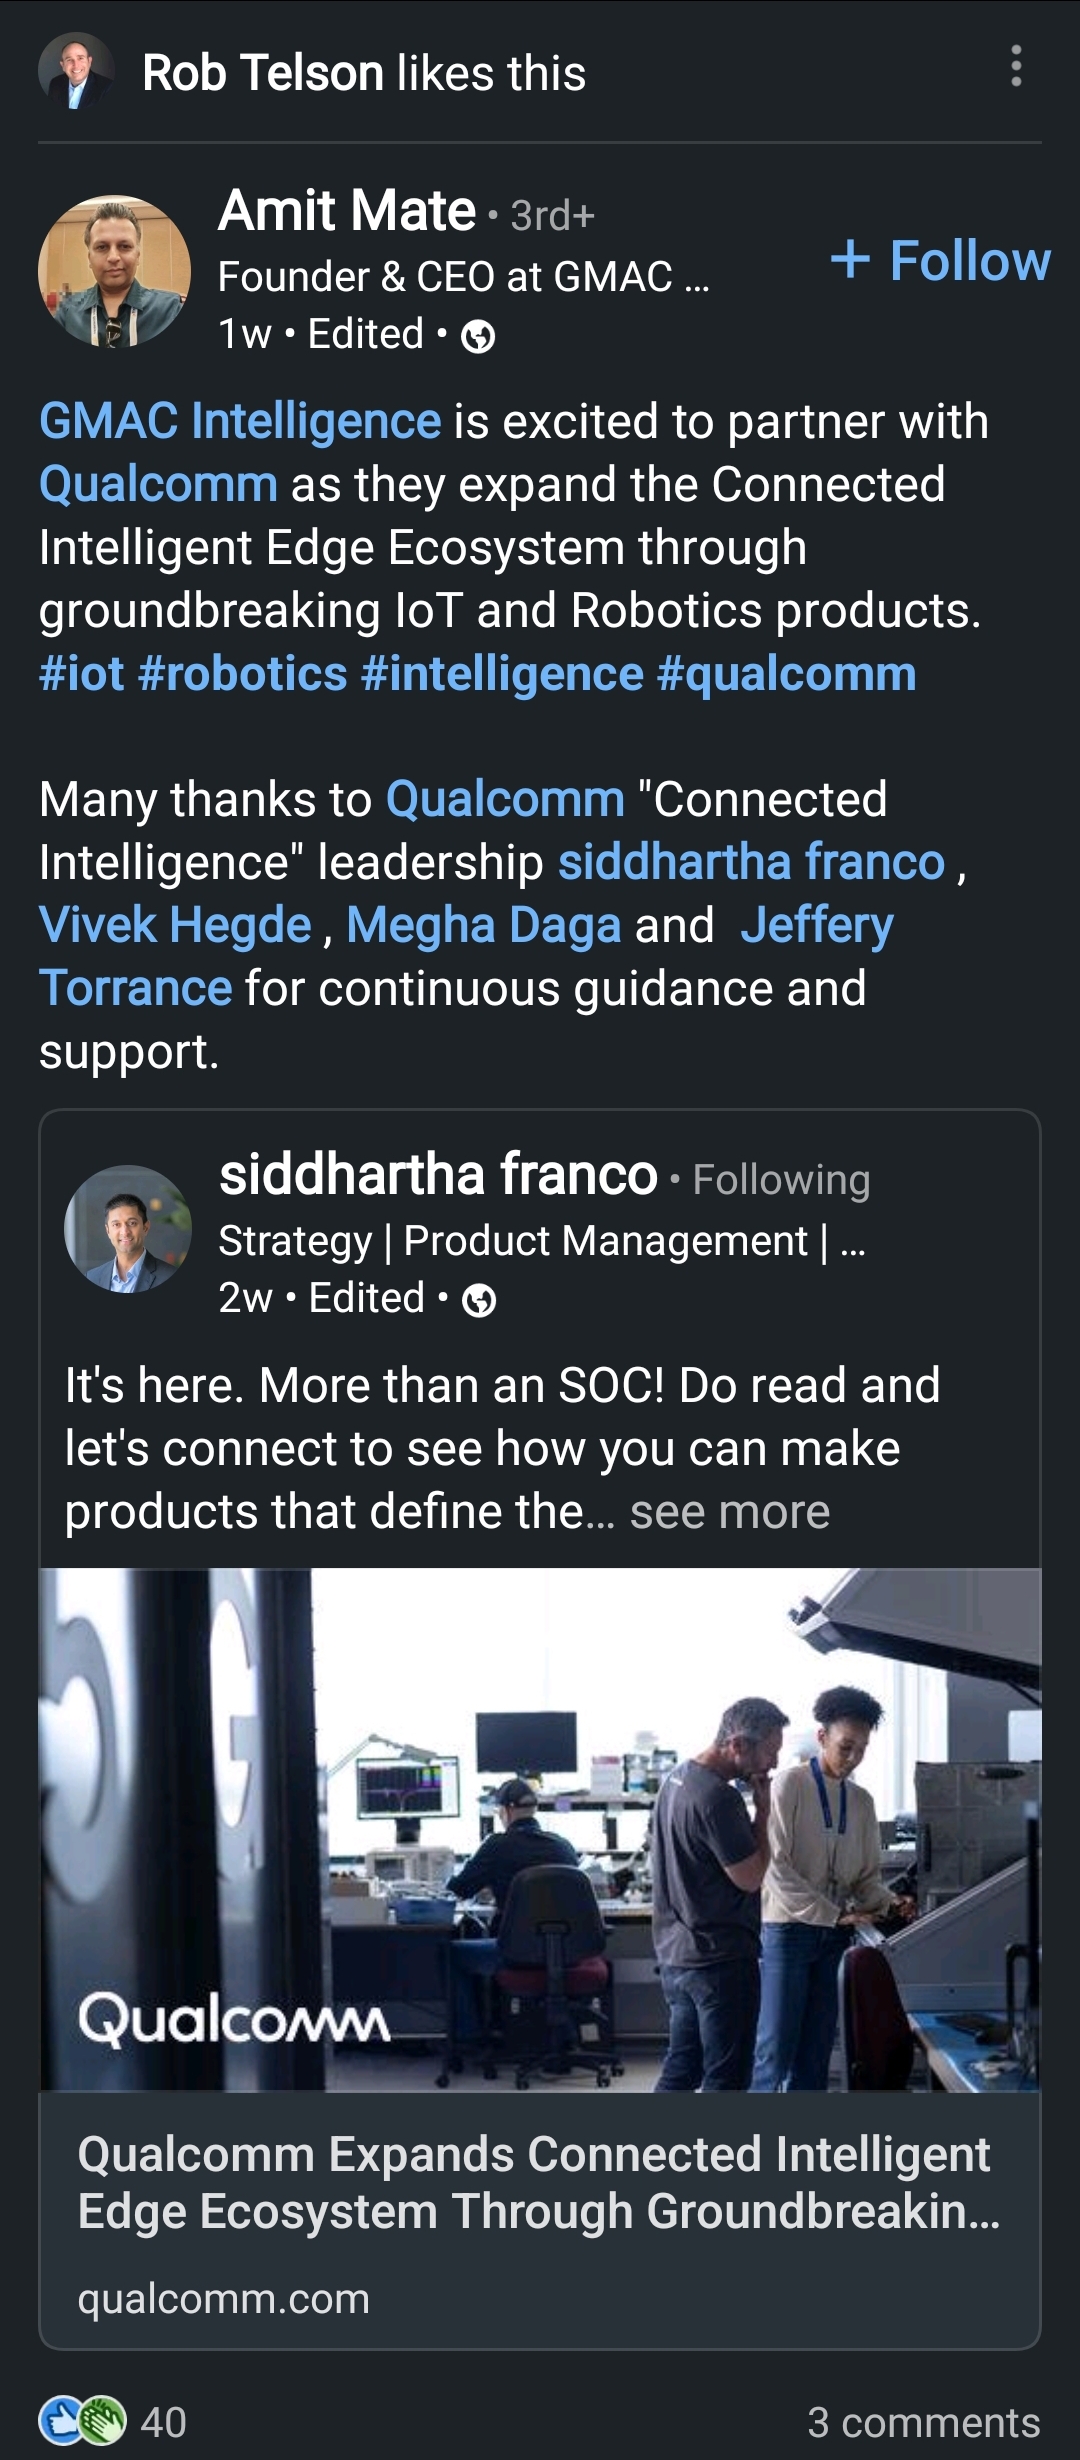Open the three-dot post options menu
1080x2460 pixels.
pos(1016,67)
